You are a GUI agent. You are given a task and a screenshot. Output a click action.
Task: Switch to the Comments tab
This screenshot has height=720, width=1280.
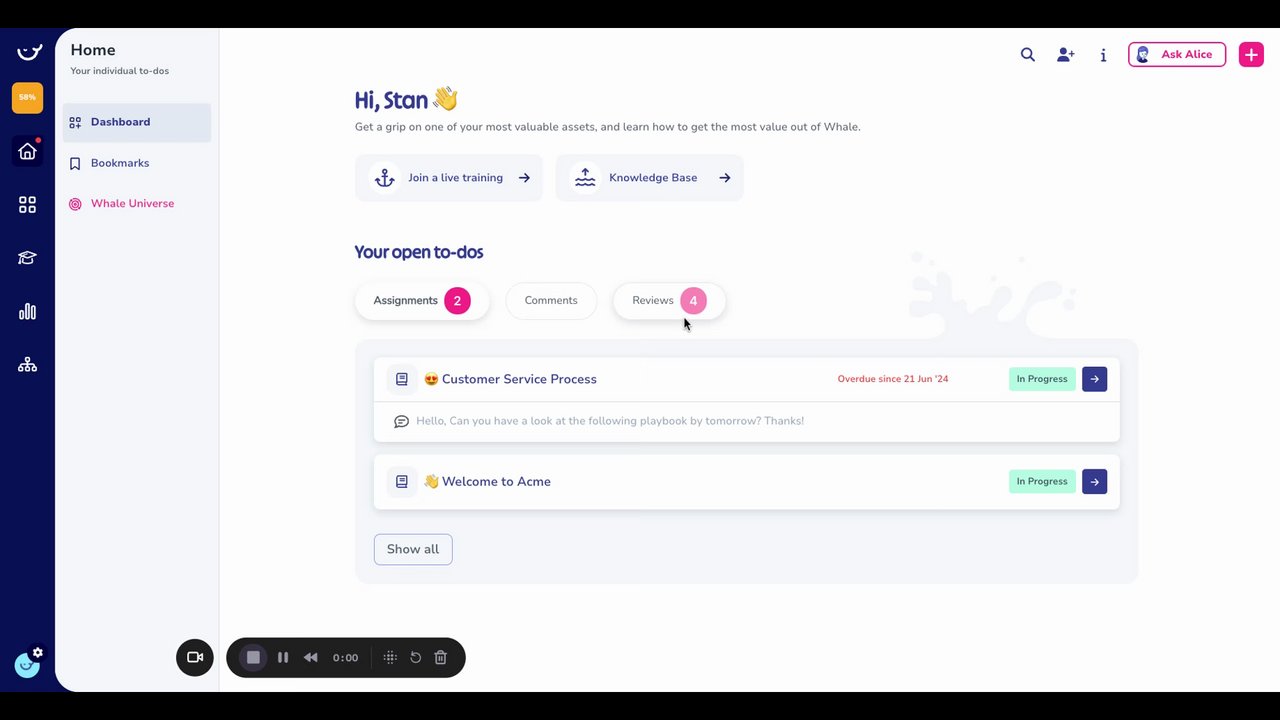tap(551, 301)
